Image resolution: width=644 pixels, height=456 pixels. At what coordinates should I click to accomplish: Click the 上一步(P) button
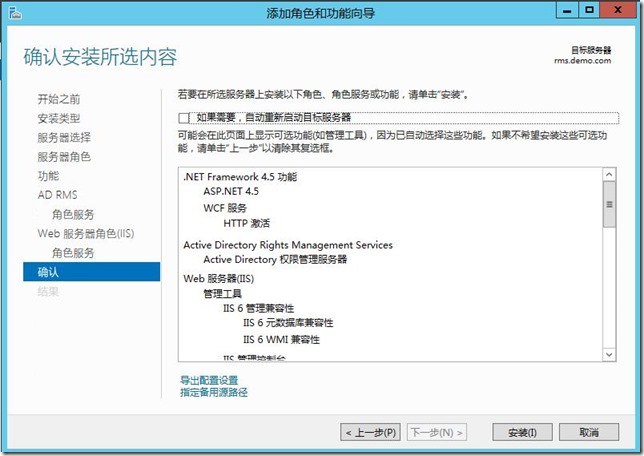[x=370, y=432]
